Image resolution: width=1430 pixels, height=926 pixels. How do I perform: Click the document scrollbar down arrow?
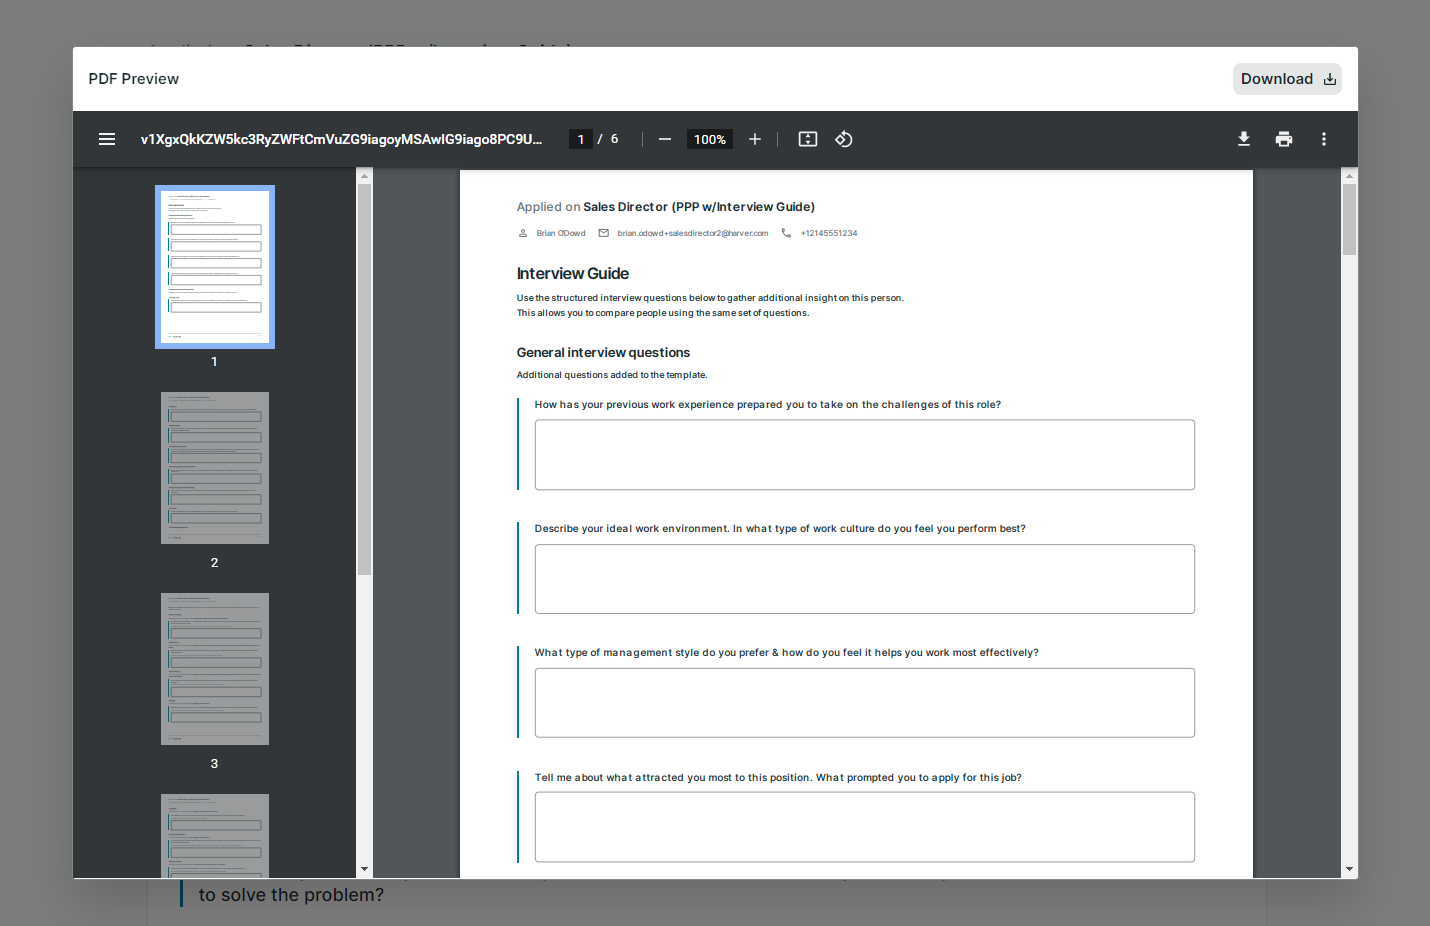1350,869
